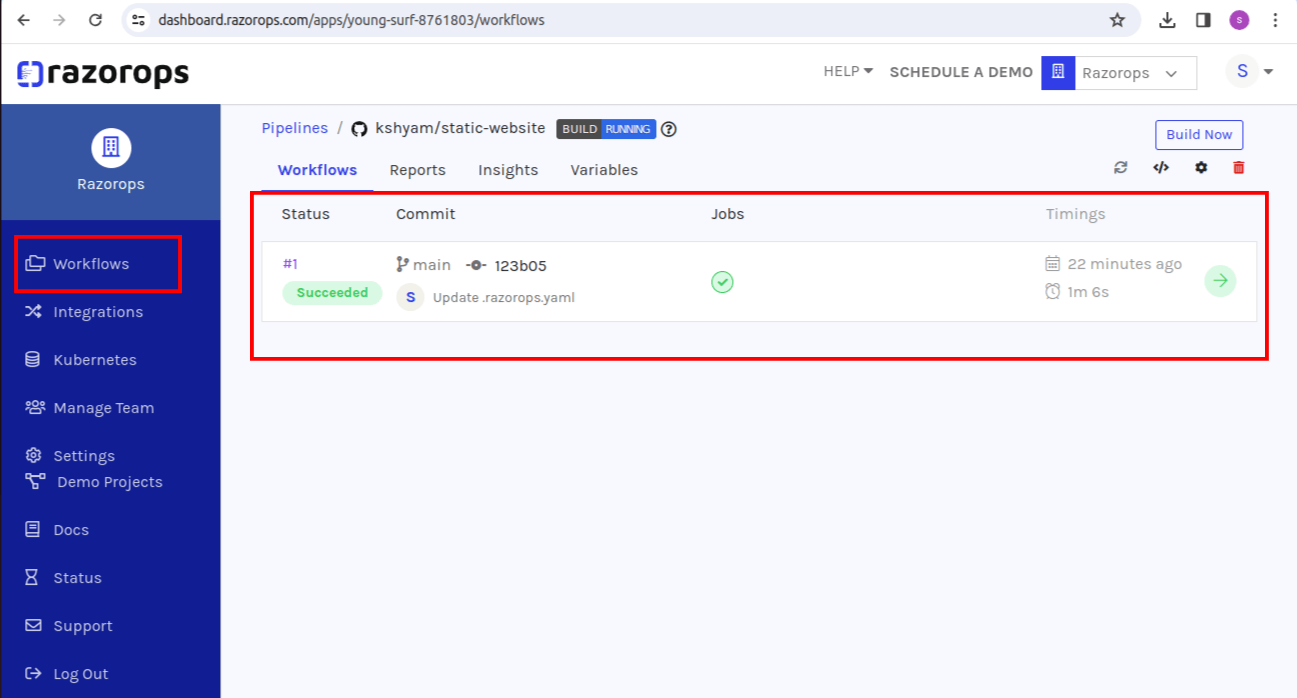Expand the HELP dropdown

(x=847, y=71)
